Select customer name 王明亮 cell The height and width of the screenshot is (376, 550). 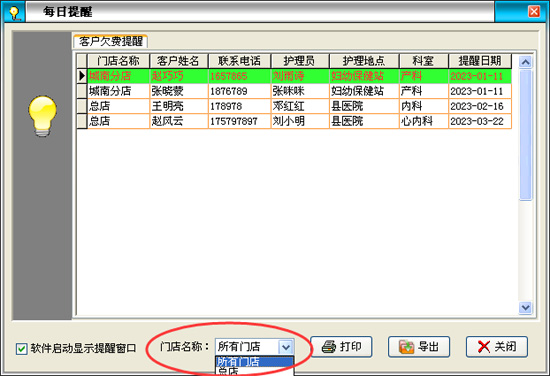pyautogui.click(x=179, y=106)
